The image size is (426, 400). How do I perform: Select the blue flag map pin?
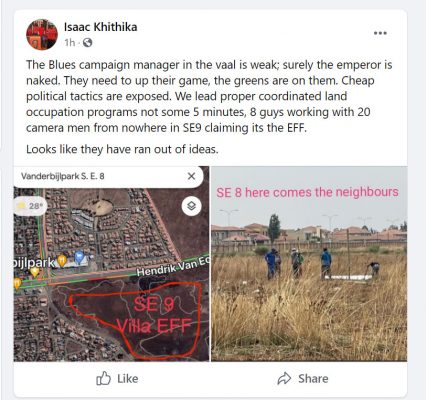[x=79, y=257]
